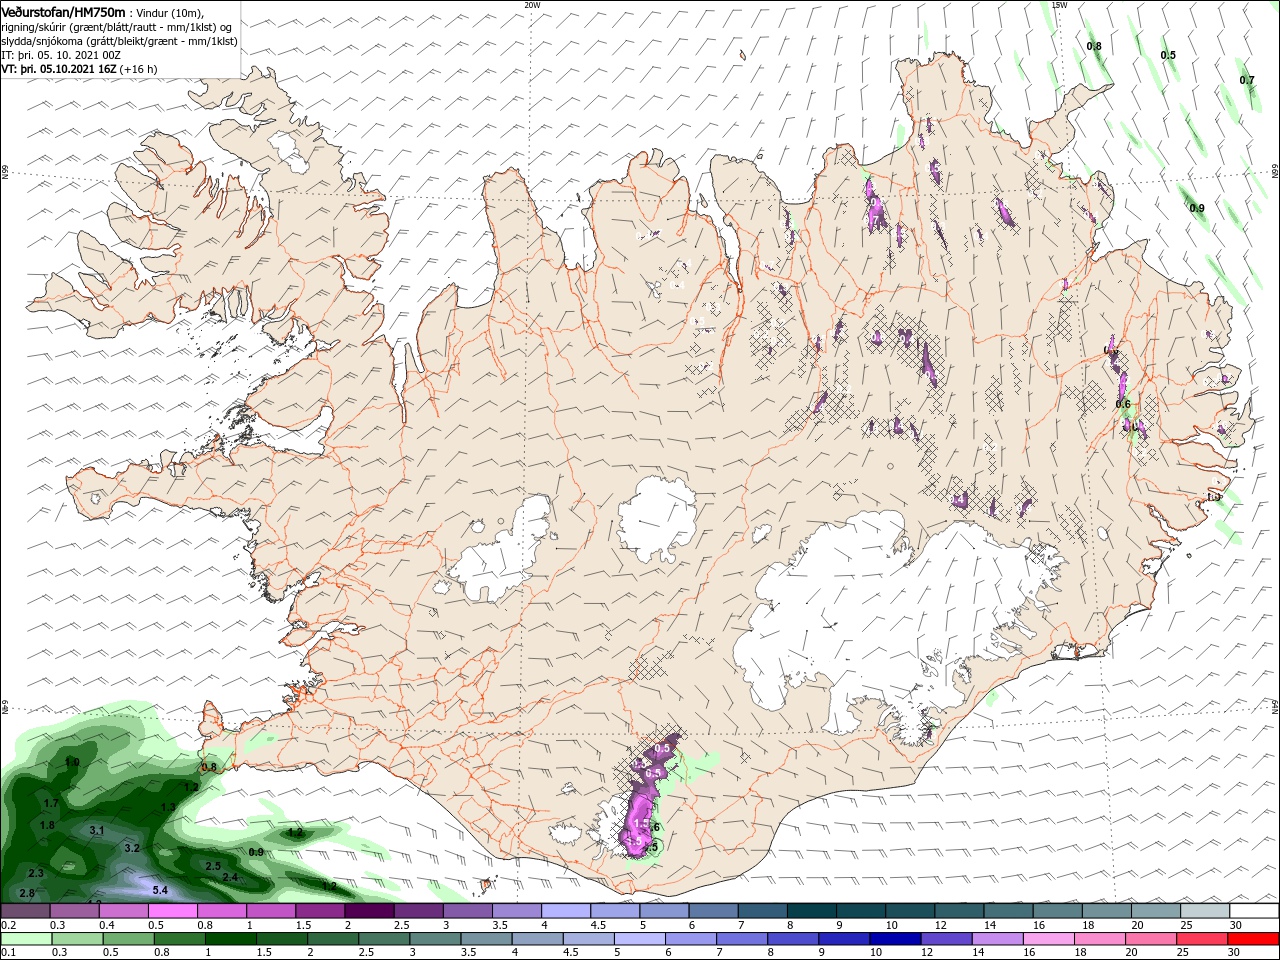
Task: Select the pale pink 16 rain legend swatch
Action: point(1048,939)
